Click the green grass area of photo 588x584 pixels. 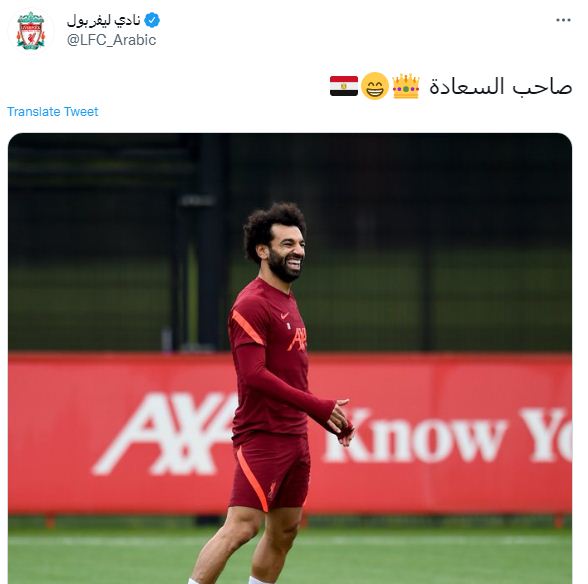coord(412,551)
